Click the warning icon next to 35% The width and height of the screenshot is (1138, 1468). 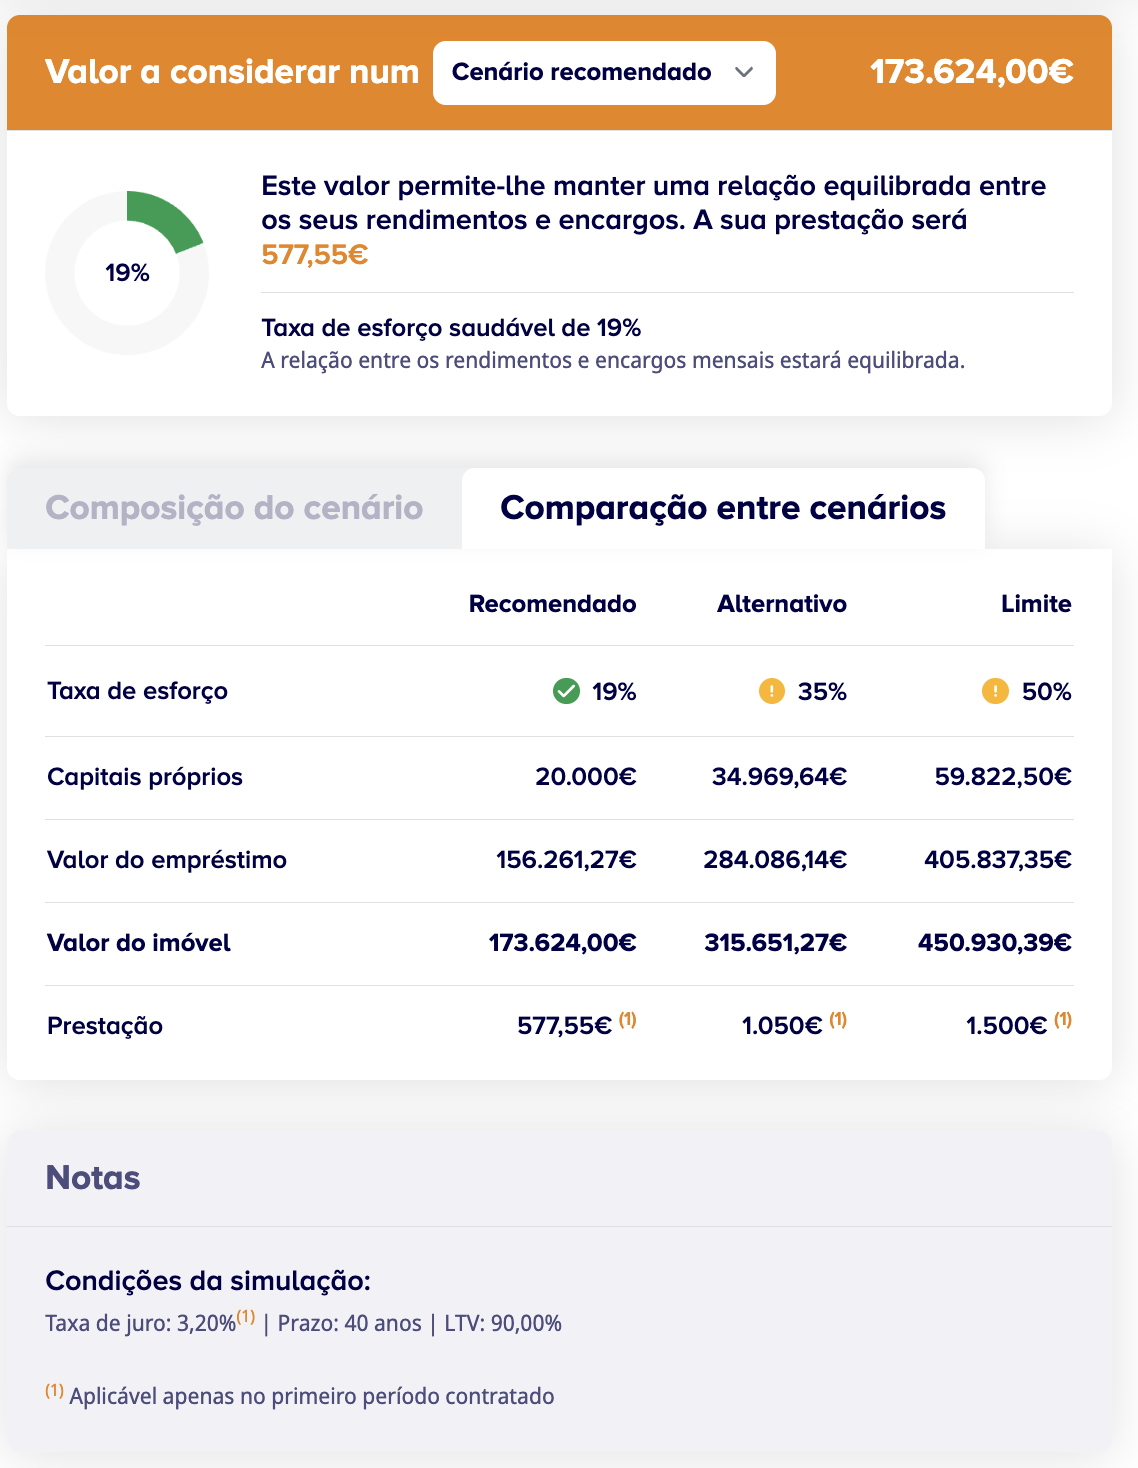point(772,691)
